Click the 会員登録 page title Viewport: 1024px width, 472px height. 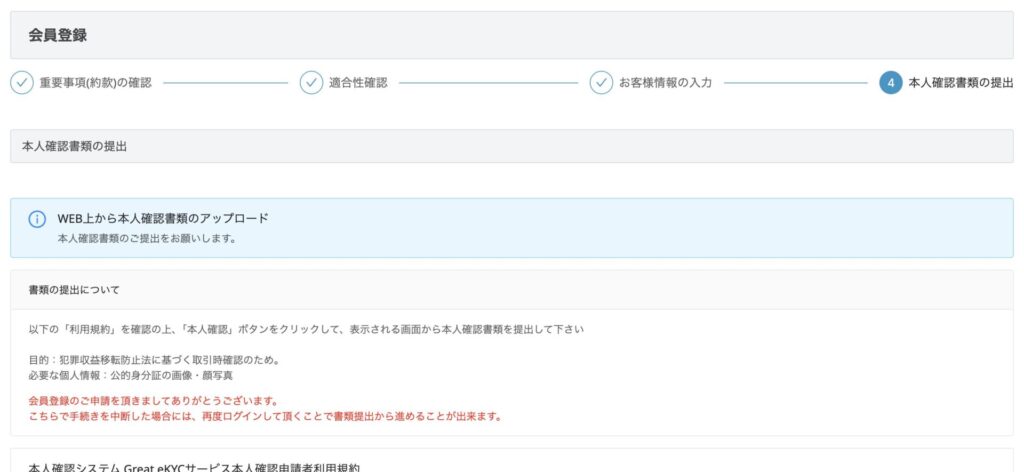58,35
